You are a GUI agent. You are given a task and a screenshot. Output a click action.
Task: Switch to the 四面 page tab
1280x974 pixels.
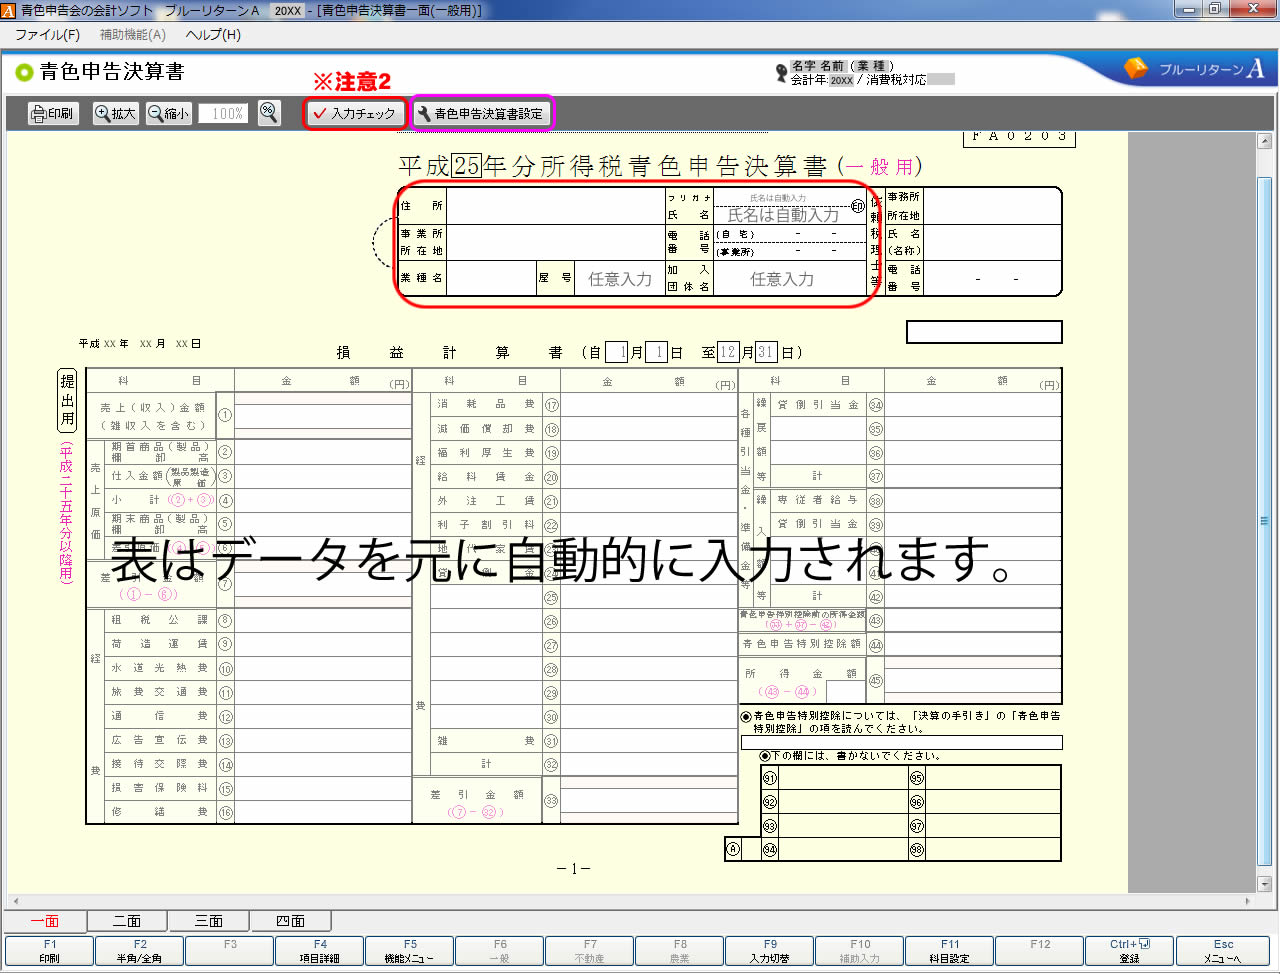point(290,921)
